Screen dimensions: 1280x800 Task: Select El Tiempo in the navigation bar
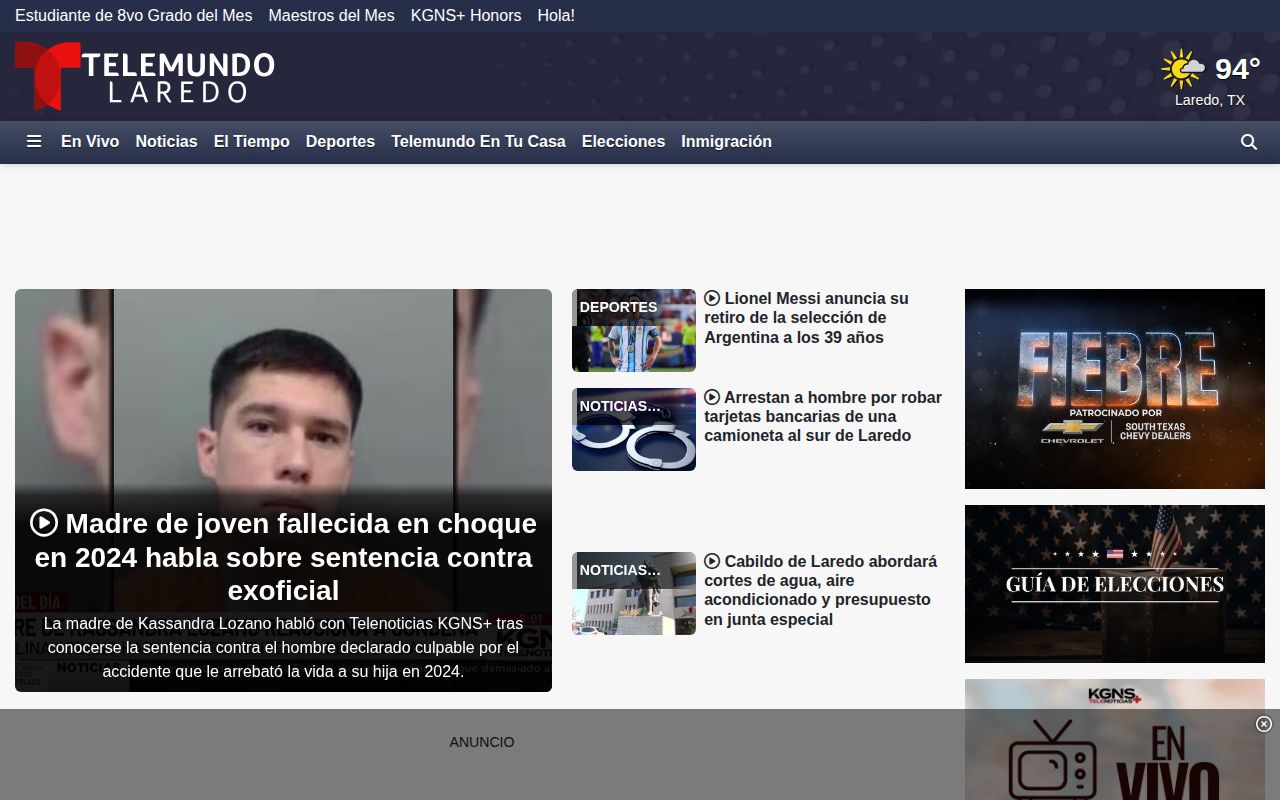252,142
